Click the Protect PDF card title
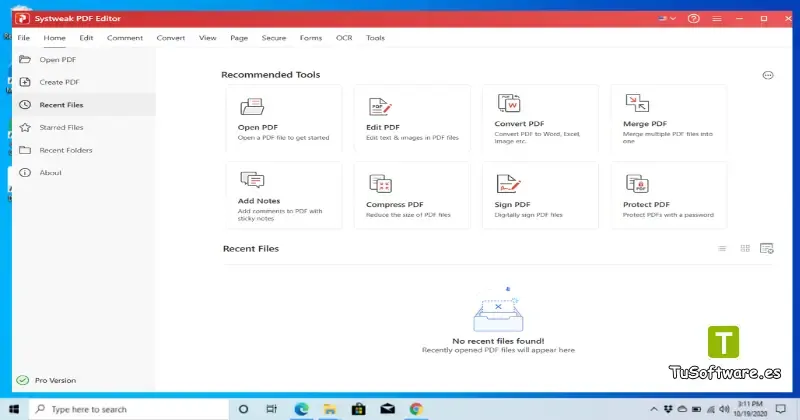This screenshot has width=800, height=420. coord(646,205)
